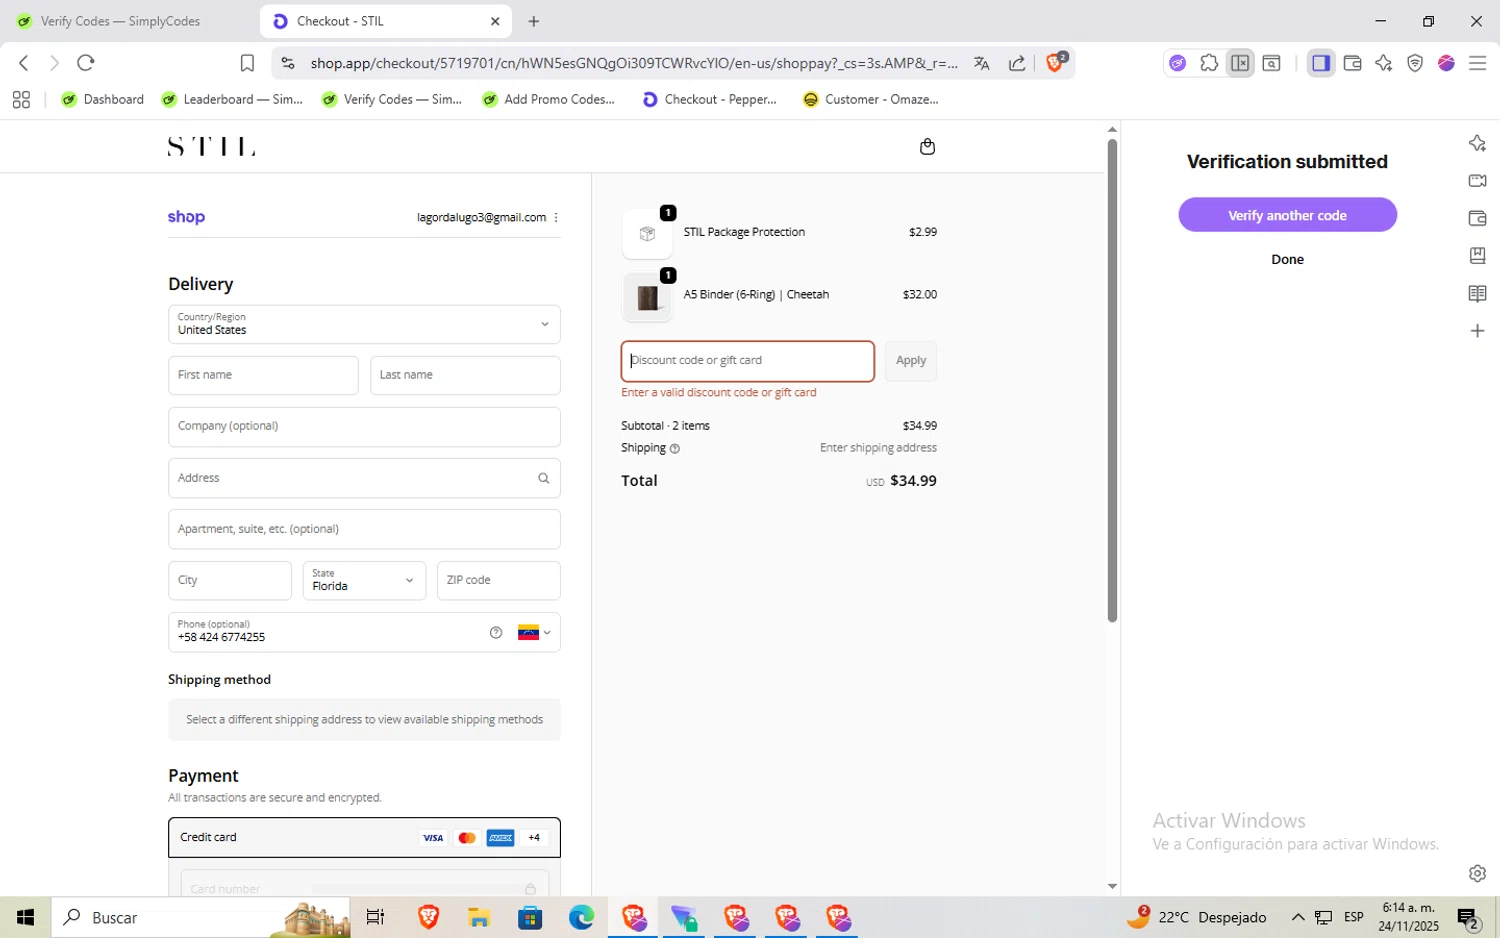Open the phone country flag selector

534,632
